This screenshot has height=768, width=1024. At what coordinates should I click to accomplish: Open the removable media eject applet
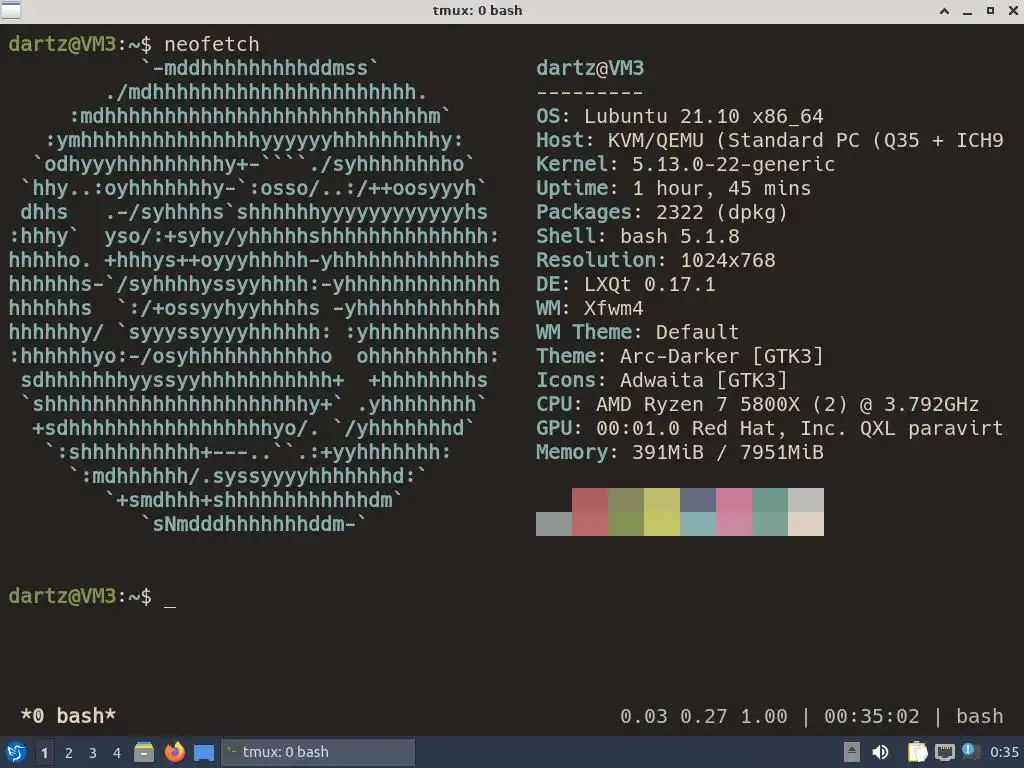[x=851, y=752]
